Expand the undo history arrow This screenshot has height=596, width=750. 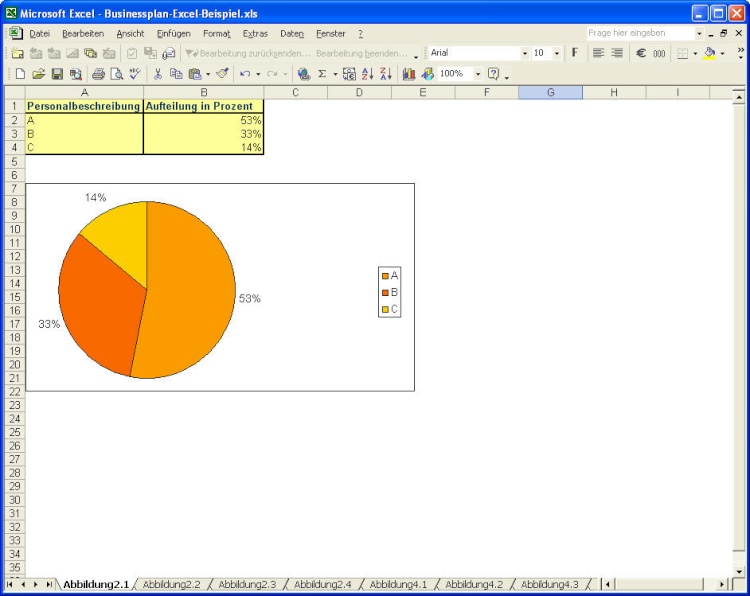[258, 74]
